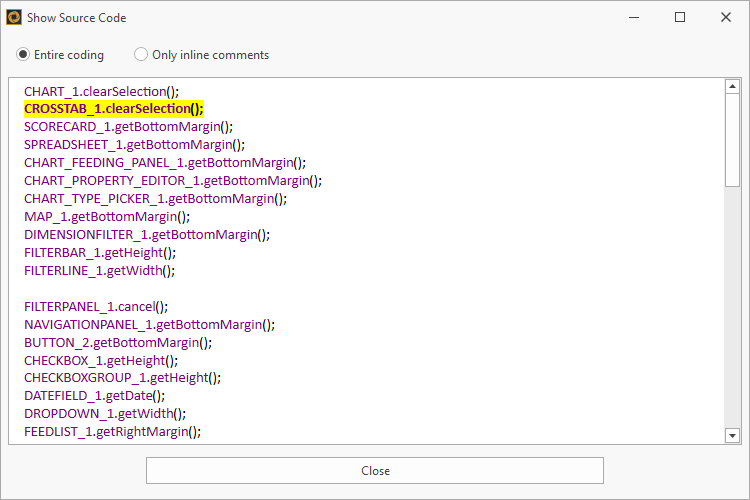Click the DATEFIELD_1.getDate code line
This screenshot has height=500, width=750.
(x=94, y=396)
